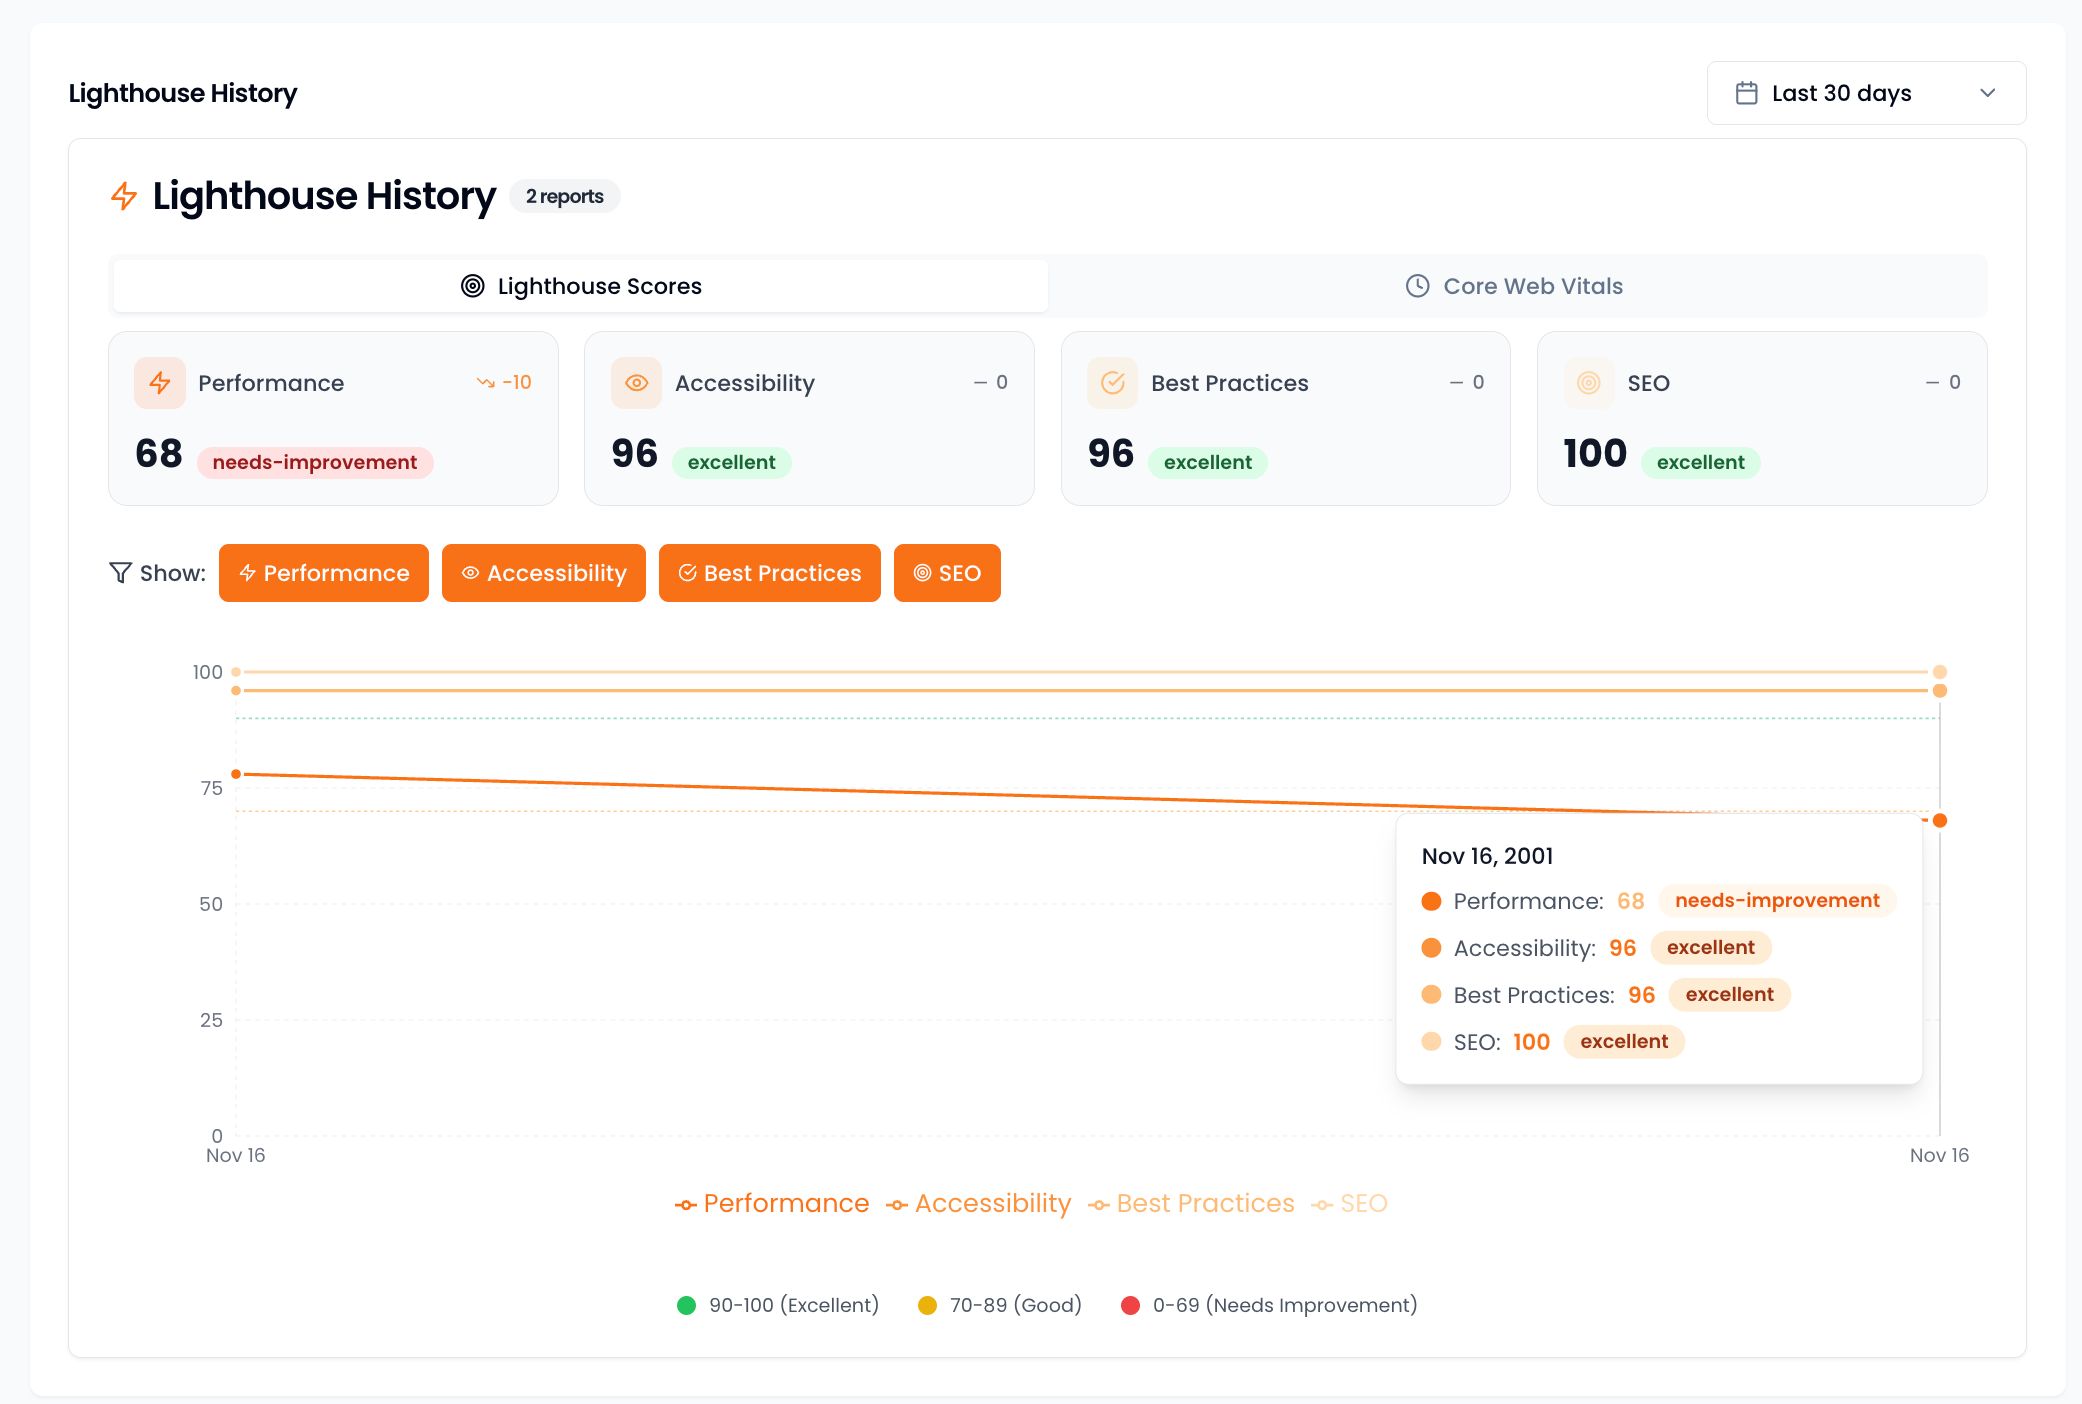The width and height of the screenshot is (2082, 1404).
Task: Click the Best Practices card title text
Action: 1230,383
